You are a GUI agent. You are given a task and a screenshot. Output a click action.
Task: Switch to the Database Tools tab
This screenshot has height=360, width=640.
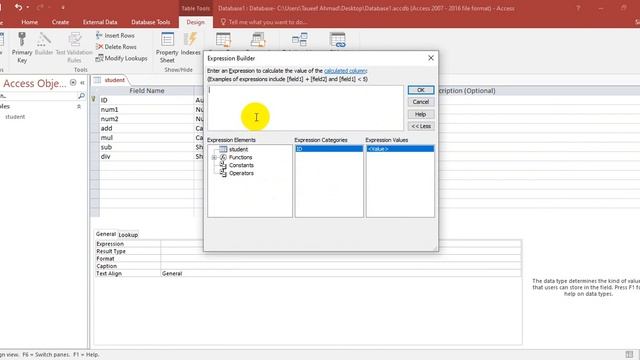point(151,22)
